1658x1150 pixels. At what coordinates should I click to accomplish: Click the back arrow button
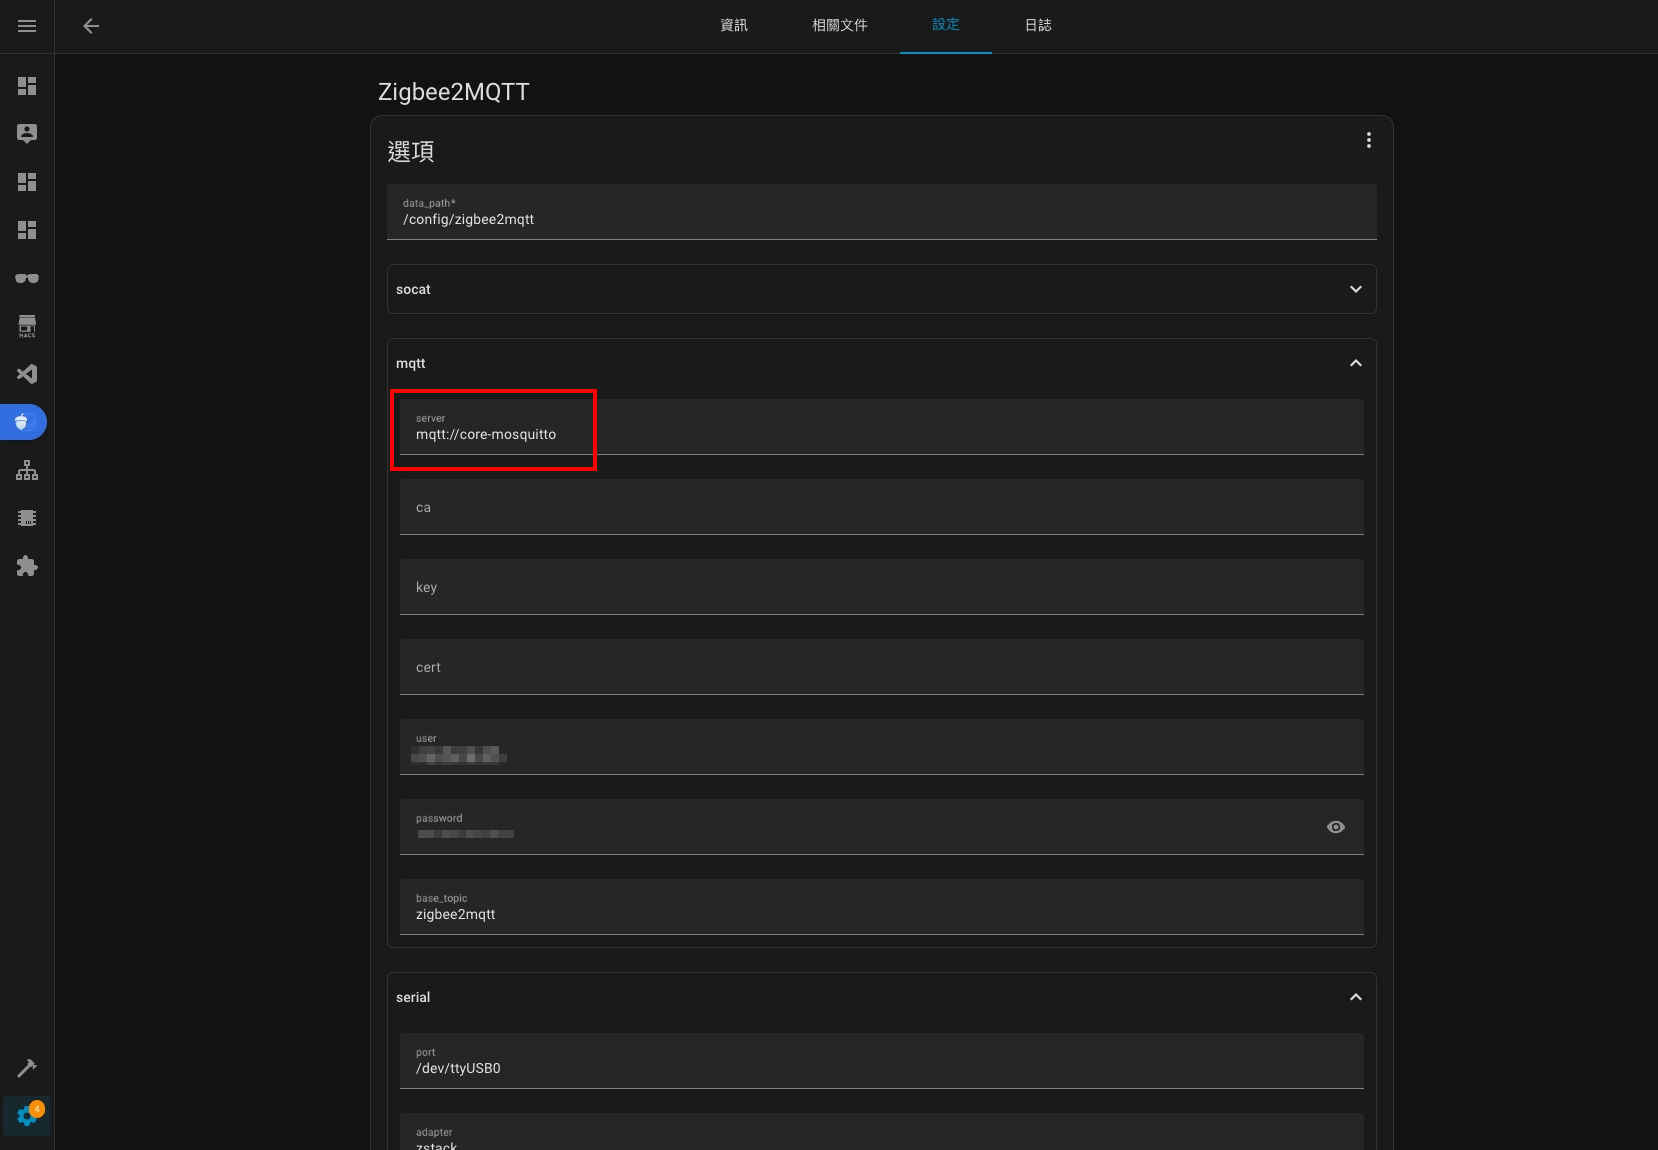(91, 26)
